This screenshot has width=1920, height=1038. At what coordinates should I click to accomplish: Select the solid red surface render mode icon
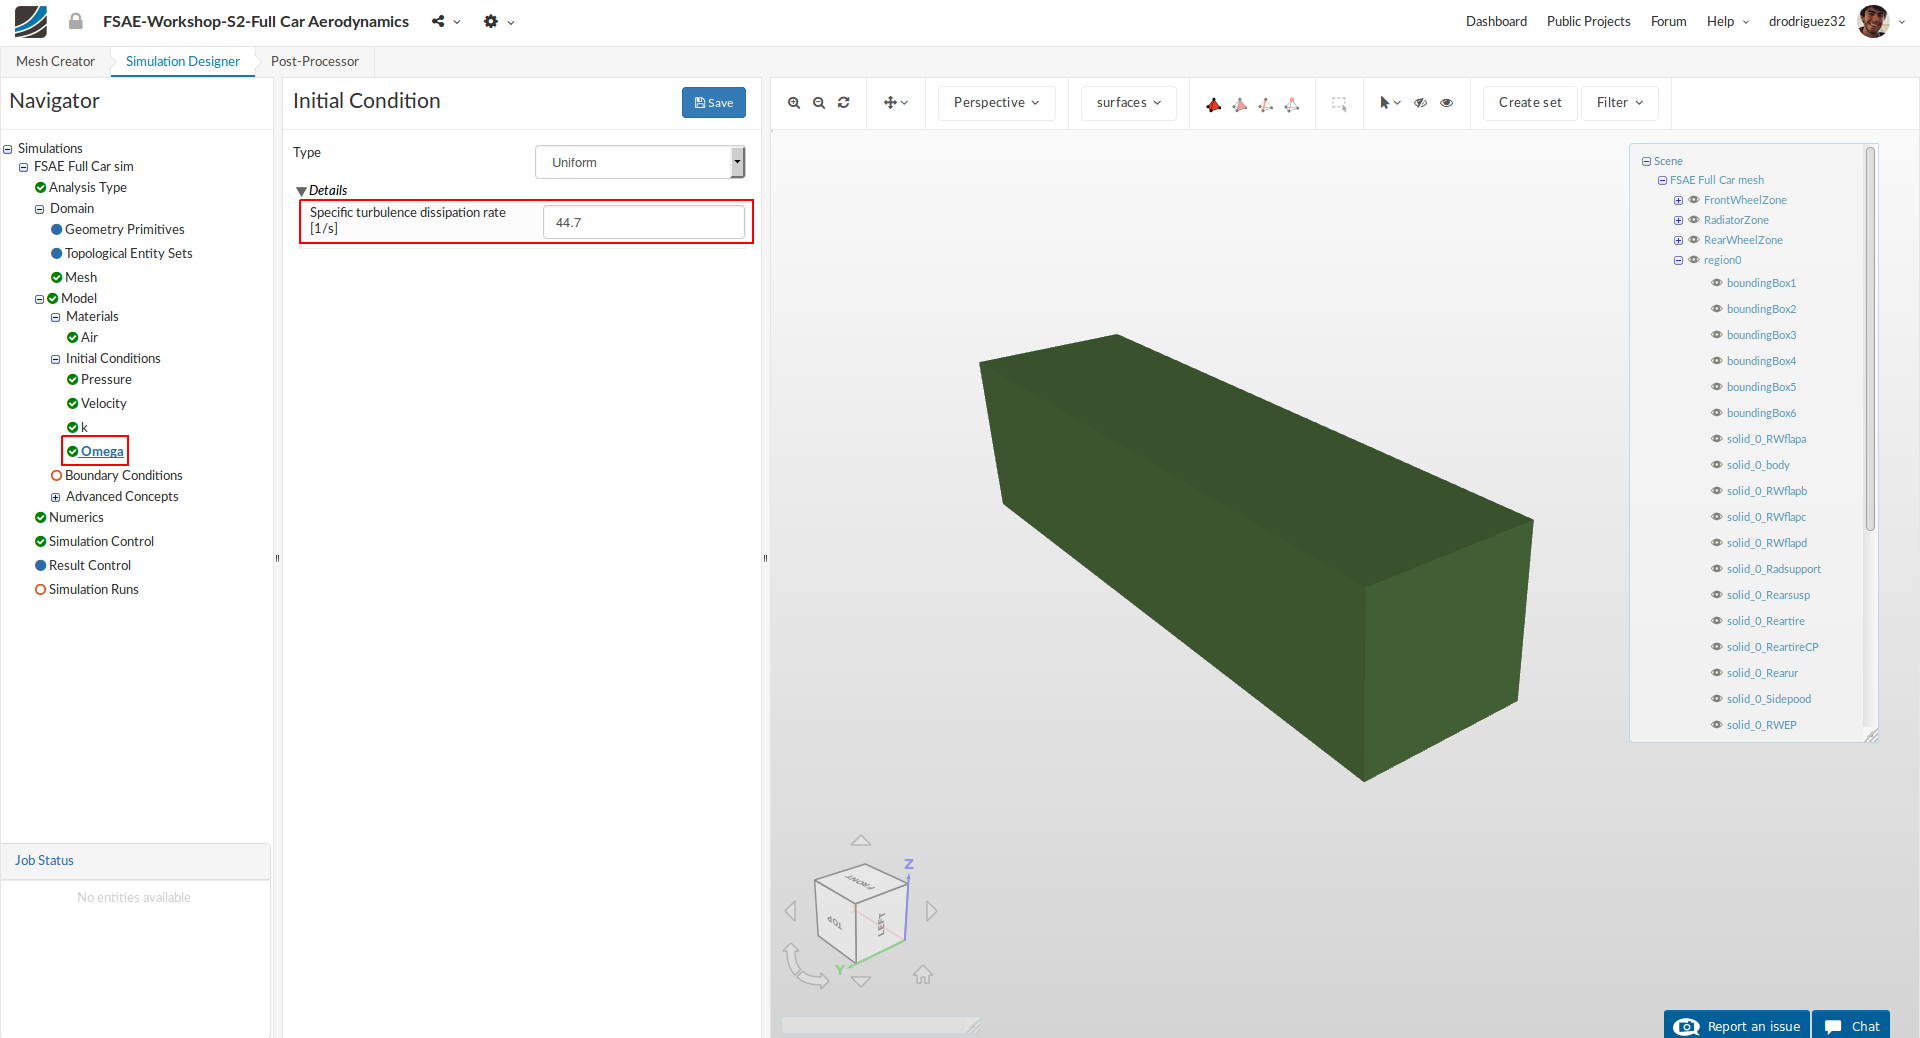(1213, 104)
